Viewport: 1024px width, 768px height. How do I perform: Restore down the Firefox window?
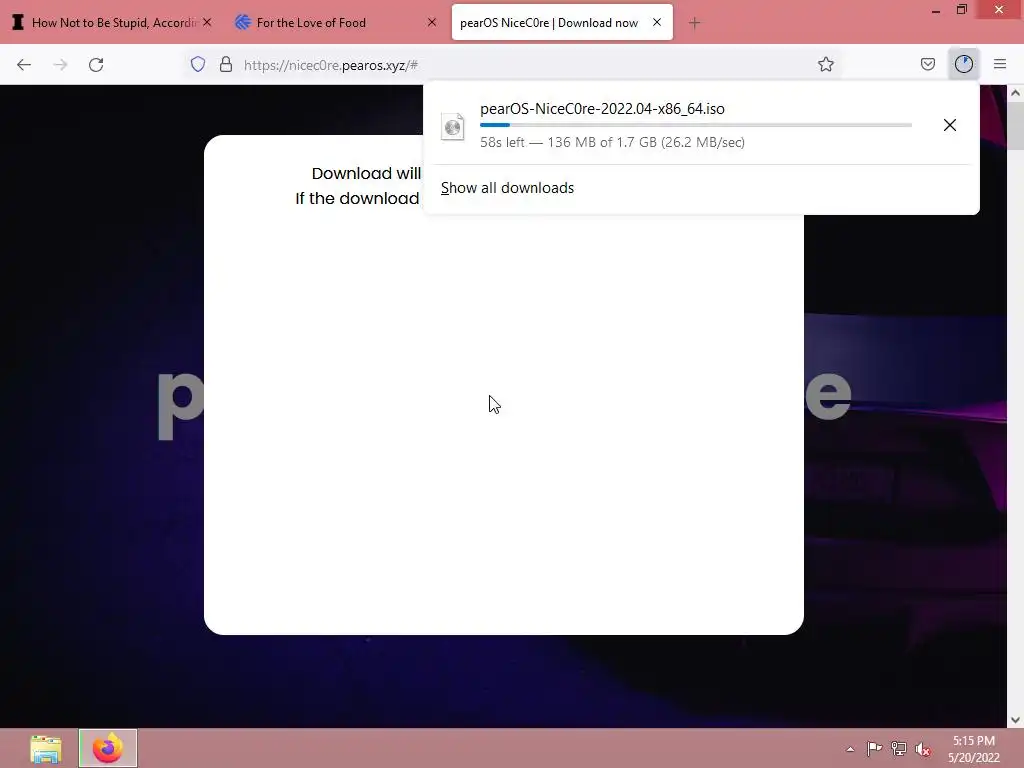click(962, 10)
